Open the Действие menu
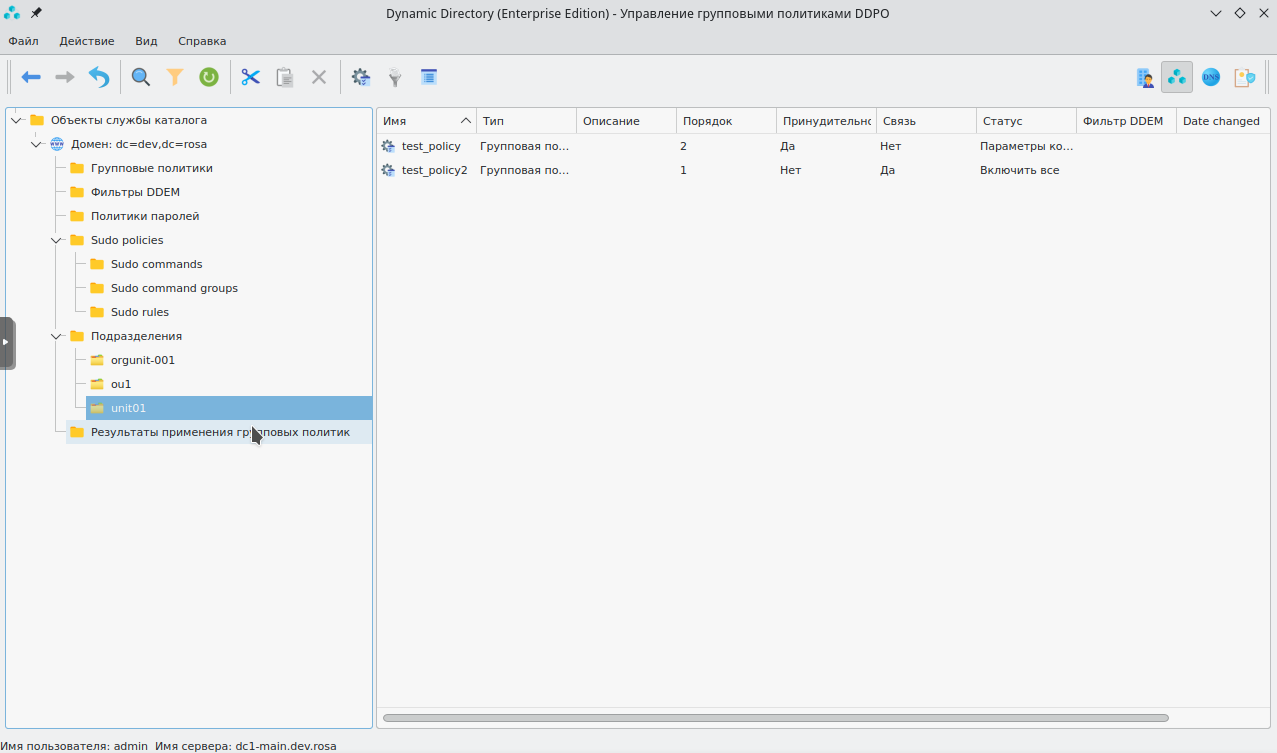Image resolution: width=1277 pixels, height=753 pixels. pyautogui.click(x=86, y=41)
